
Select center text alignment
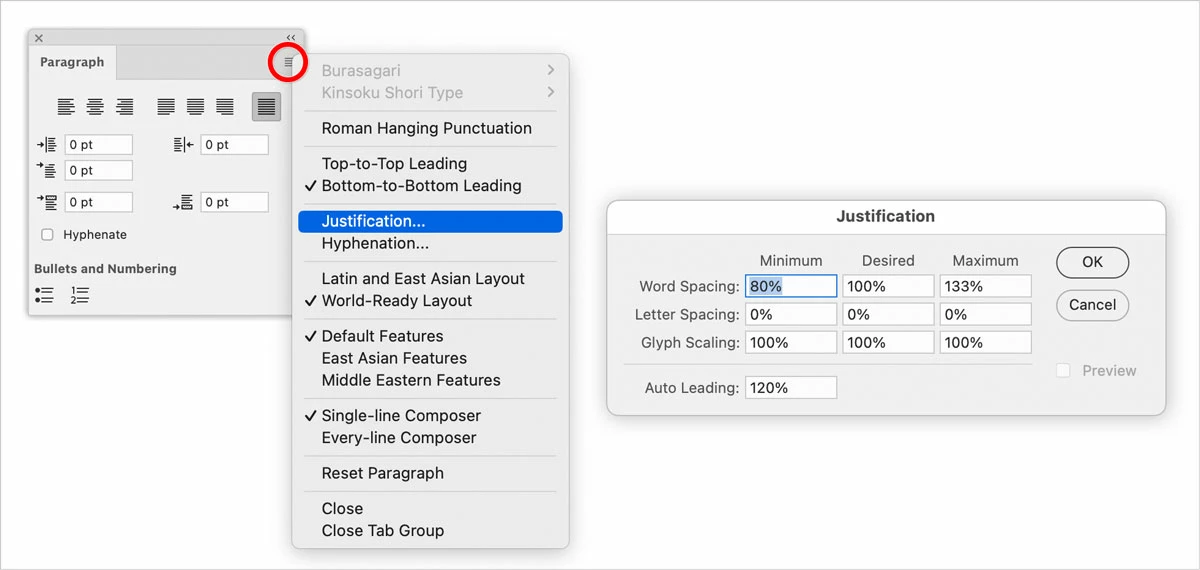(95, 106)
